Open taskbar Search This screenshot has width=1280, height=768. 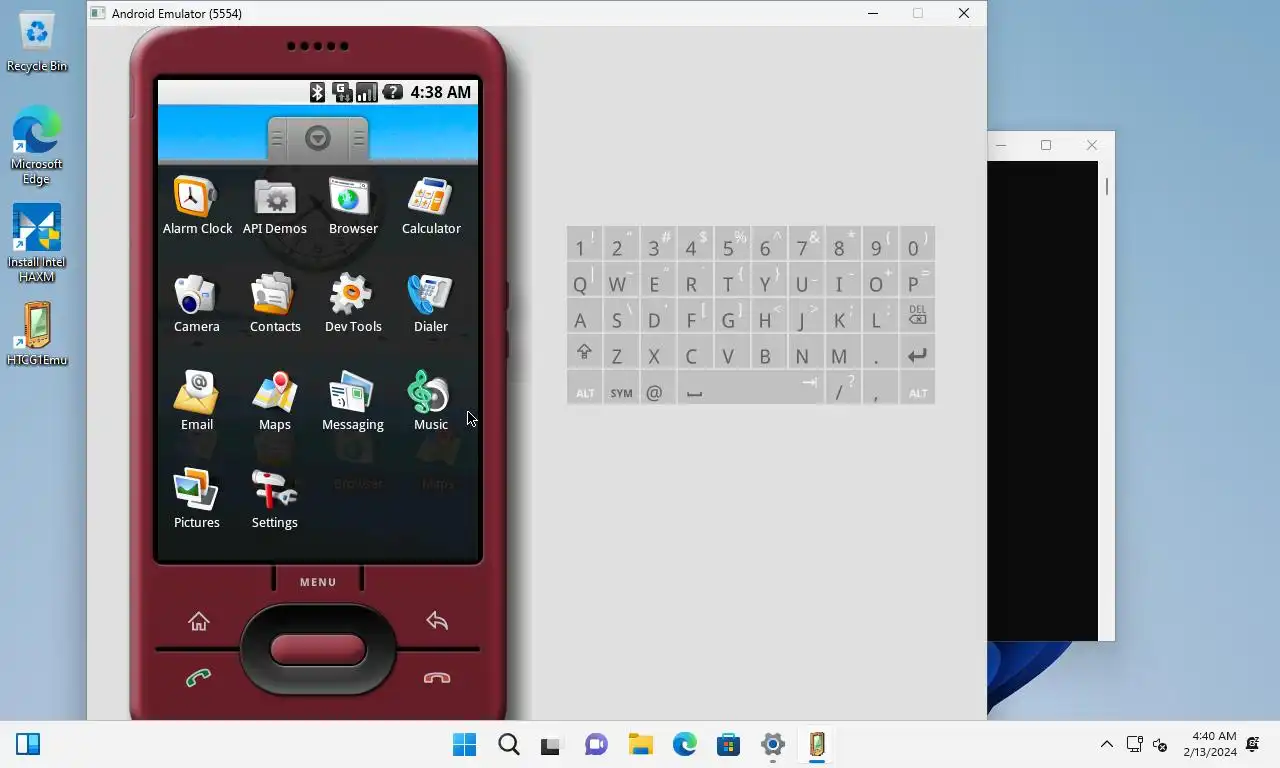(x=508, y=744)
